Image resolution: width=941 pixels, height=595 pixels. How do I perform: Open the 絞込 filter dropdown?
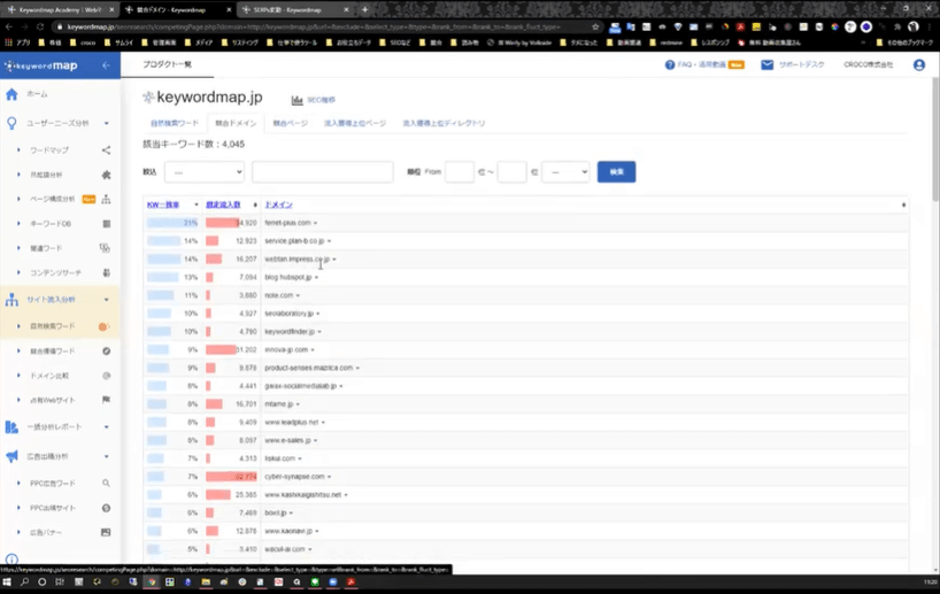pyautogui.click(x=204, y=172)
